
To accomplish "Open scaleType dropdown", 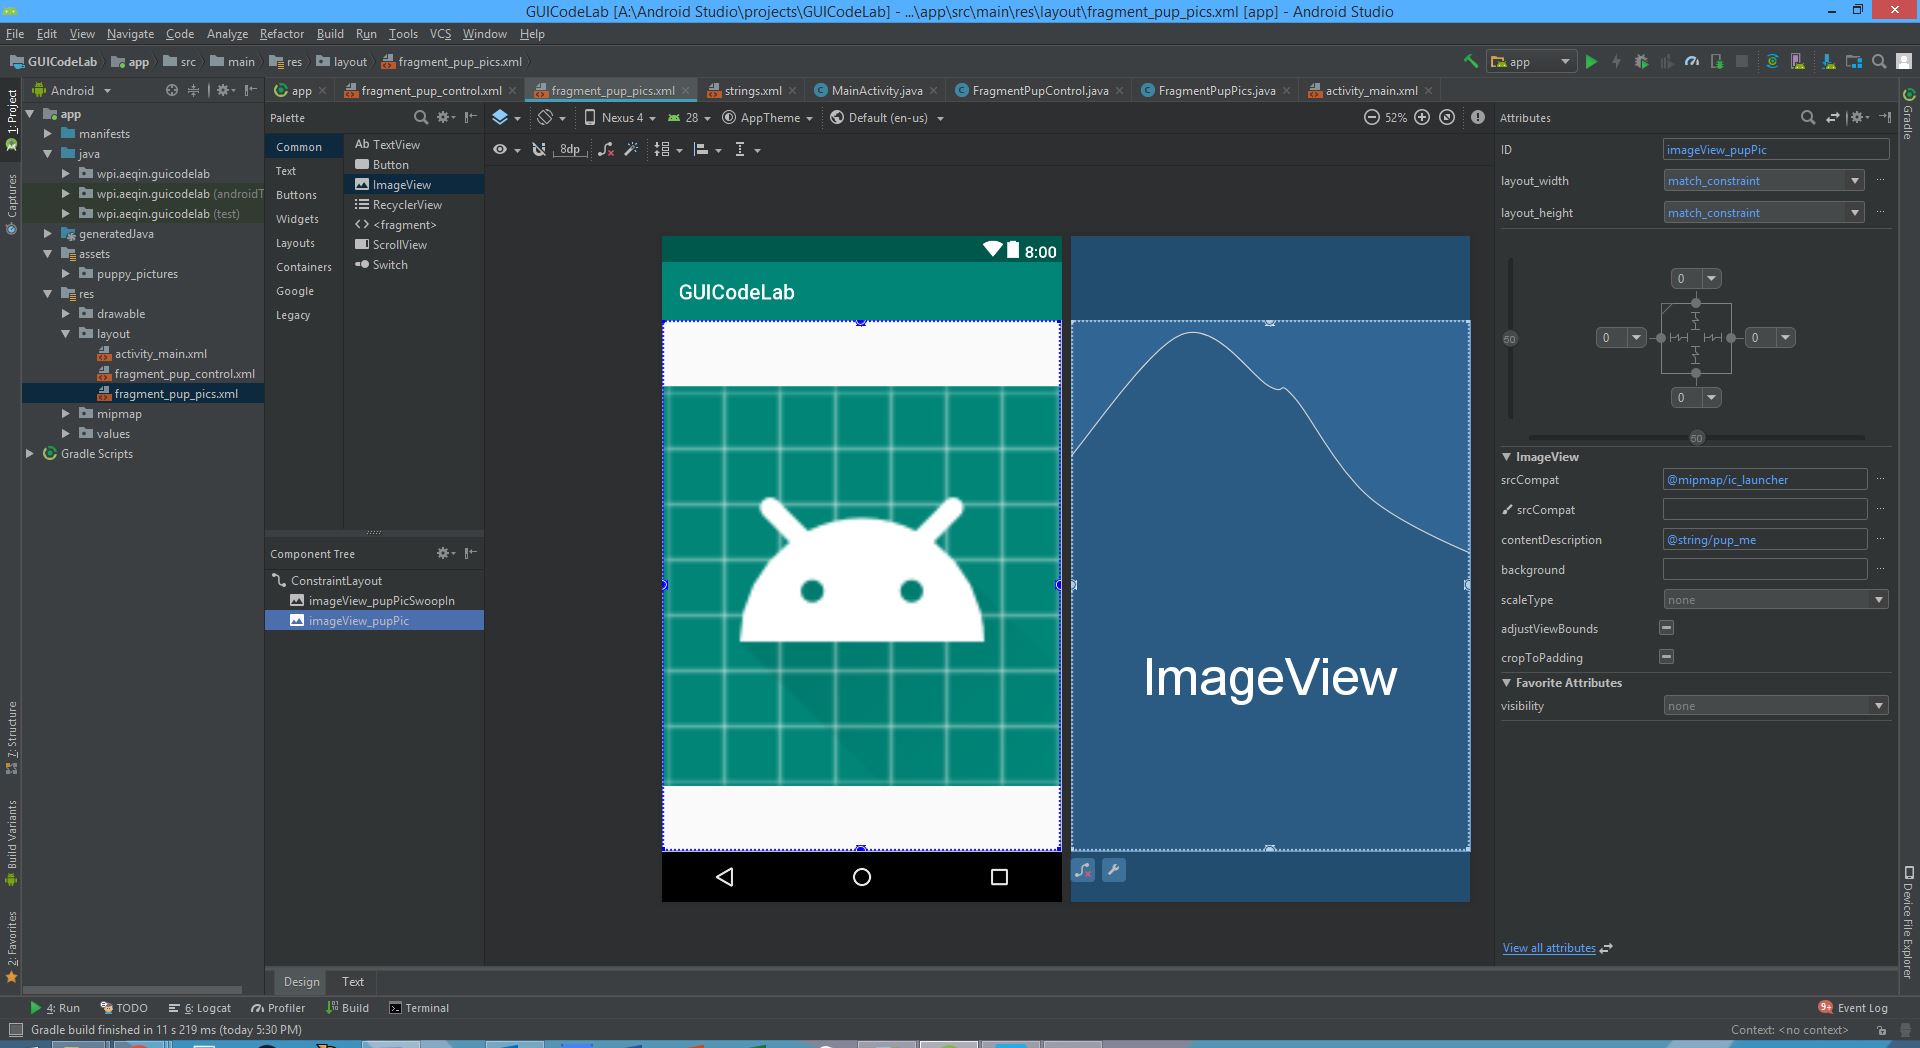I will (1879, 600).
